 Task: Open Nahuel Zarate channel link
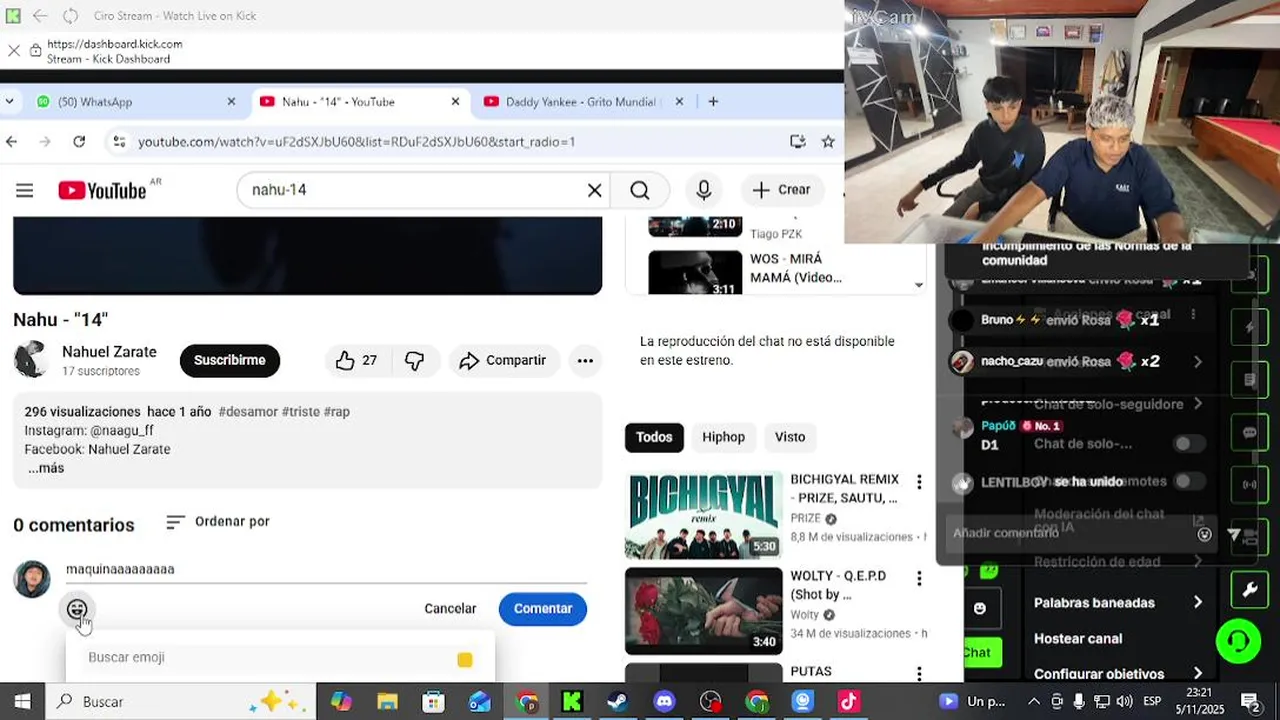pyautogui.click(x=109, y=352)
